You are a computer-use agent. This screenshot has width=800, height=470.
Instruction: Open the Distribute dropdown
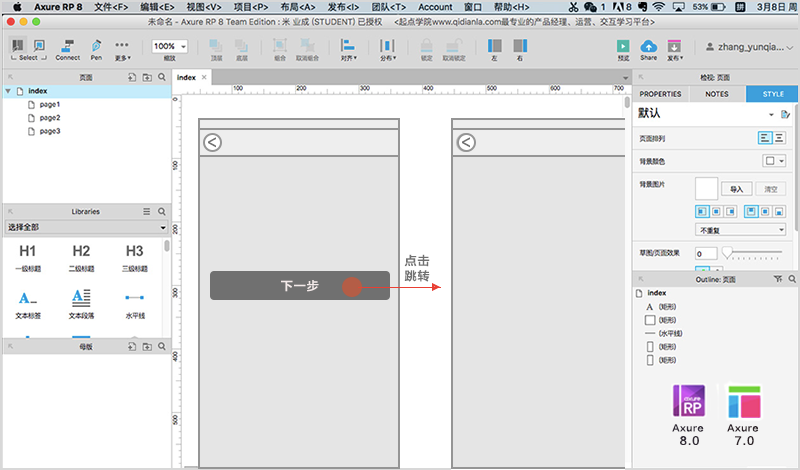388,50
